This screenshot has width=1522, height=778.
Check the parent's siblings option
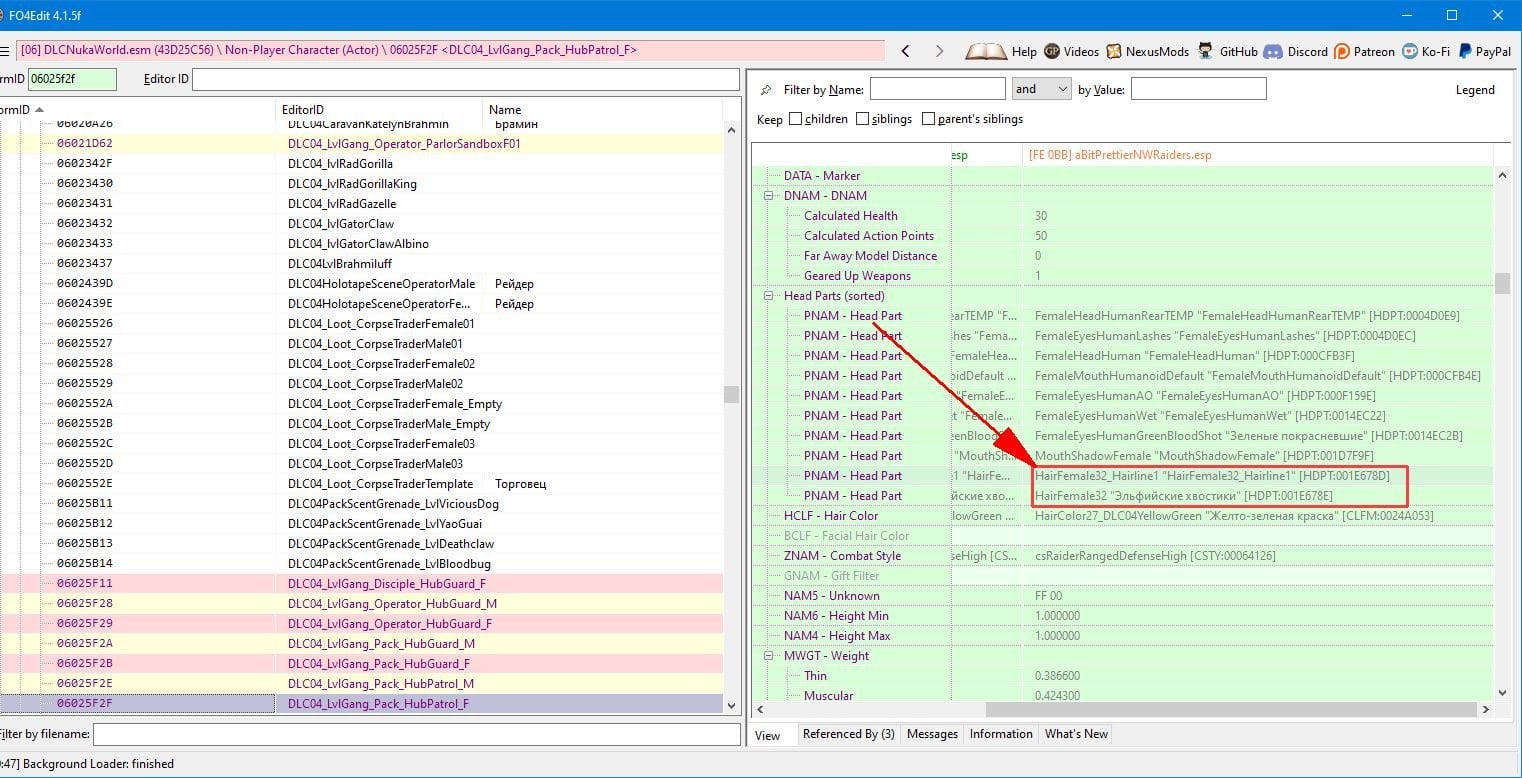click(x=928, y=119)
